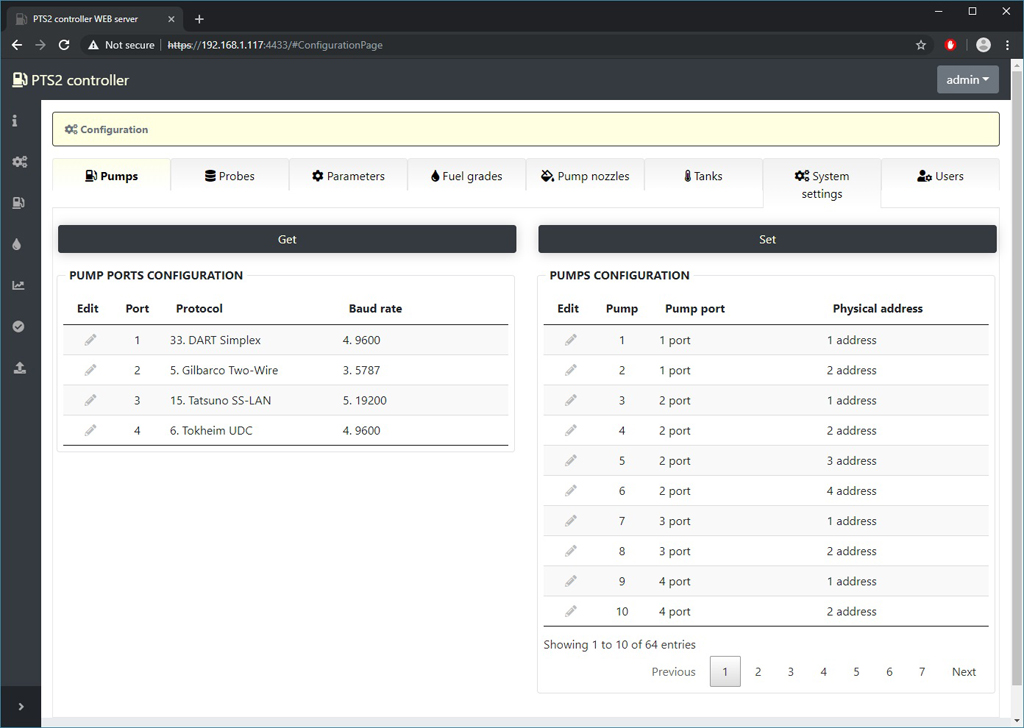Click the check-circle sidebar icon
This screenshot has width=1024, height=728.
(x=19, y=327)
